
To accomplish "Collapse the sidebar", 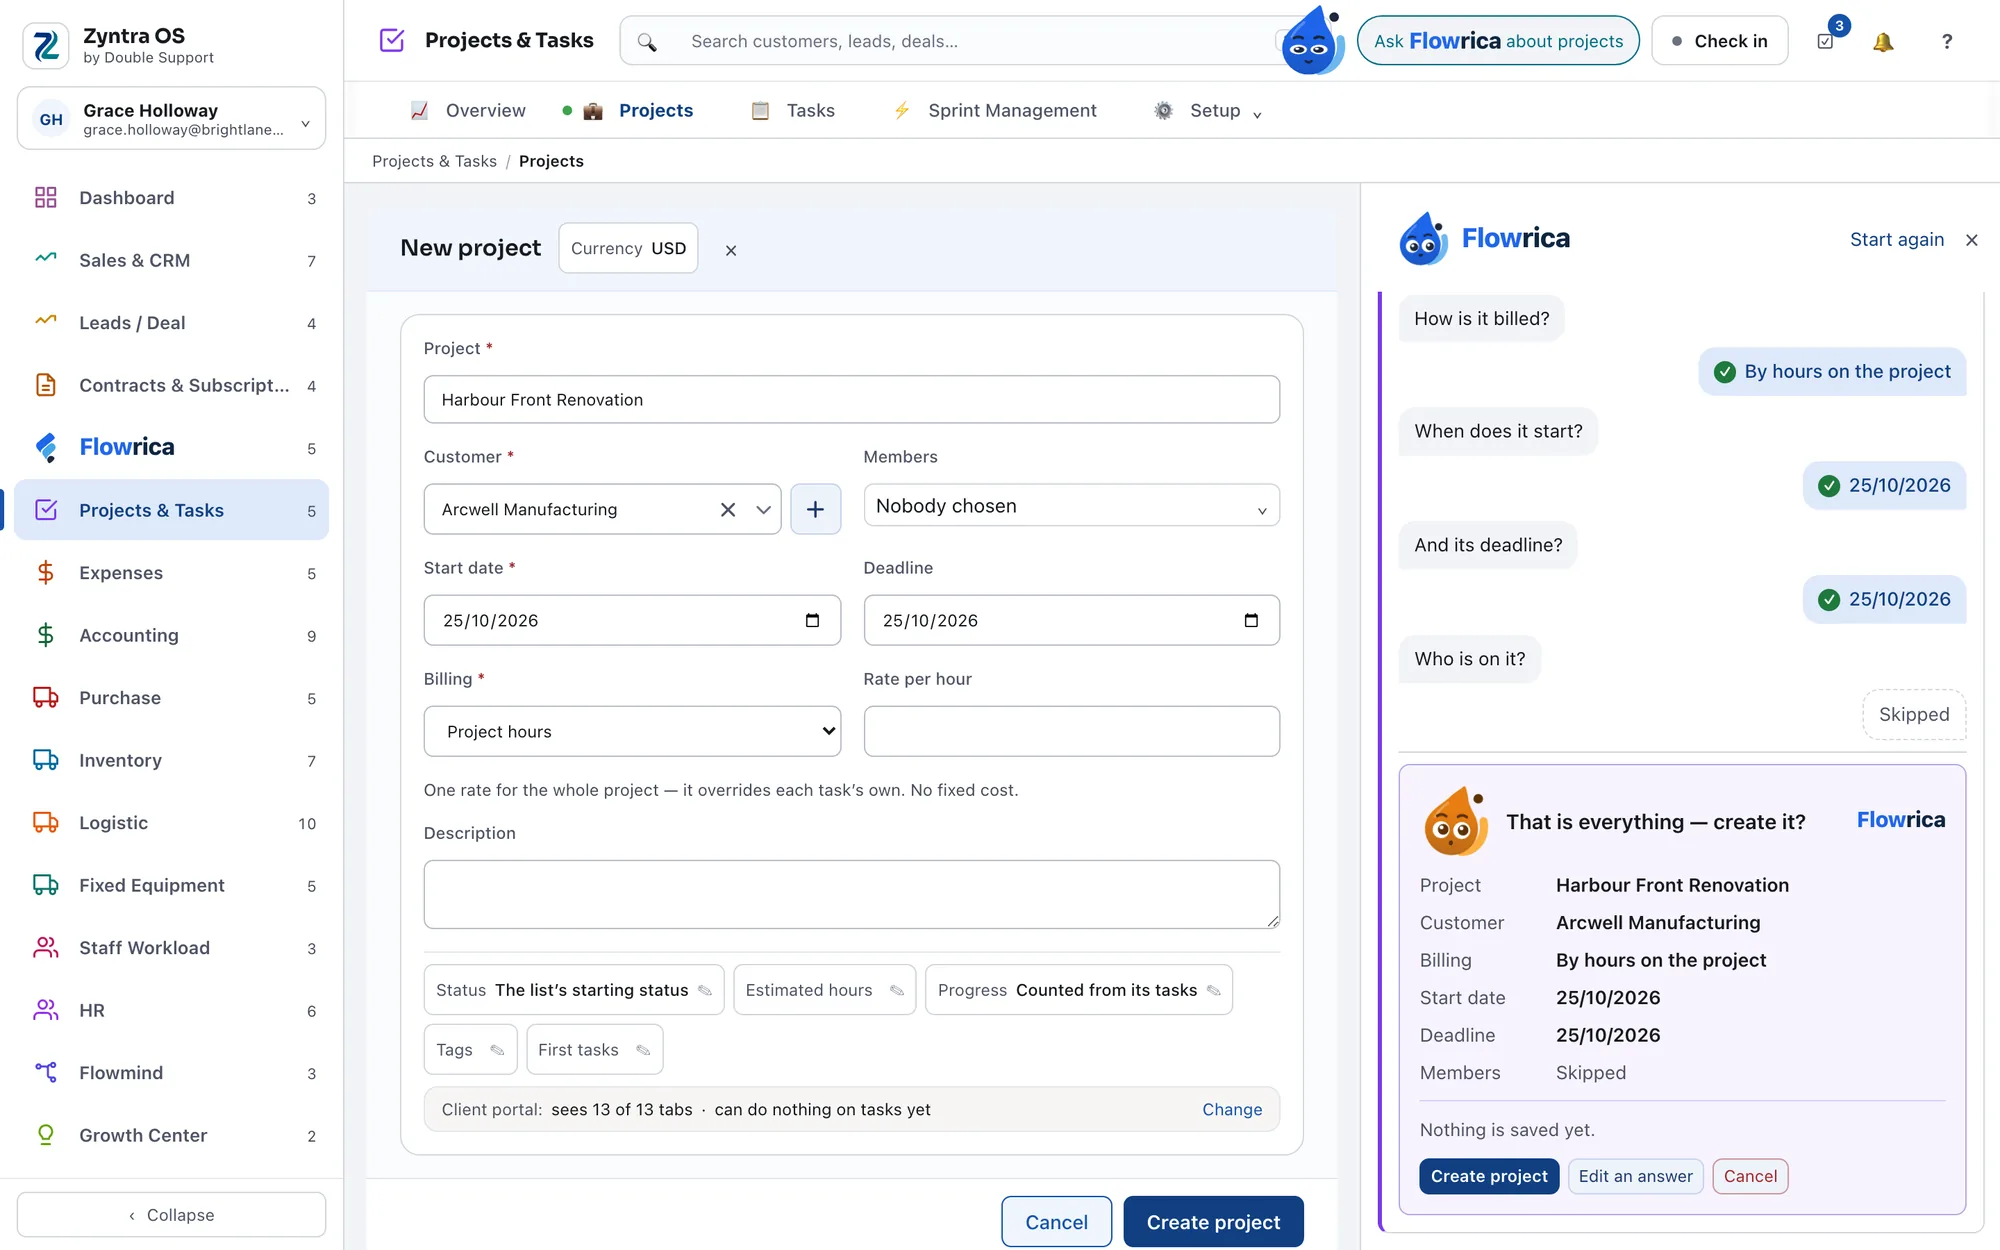I will coord(171,1215).
